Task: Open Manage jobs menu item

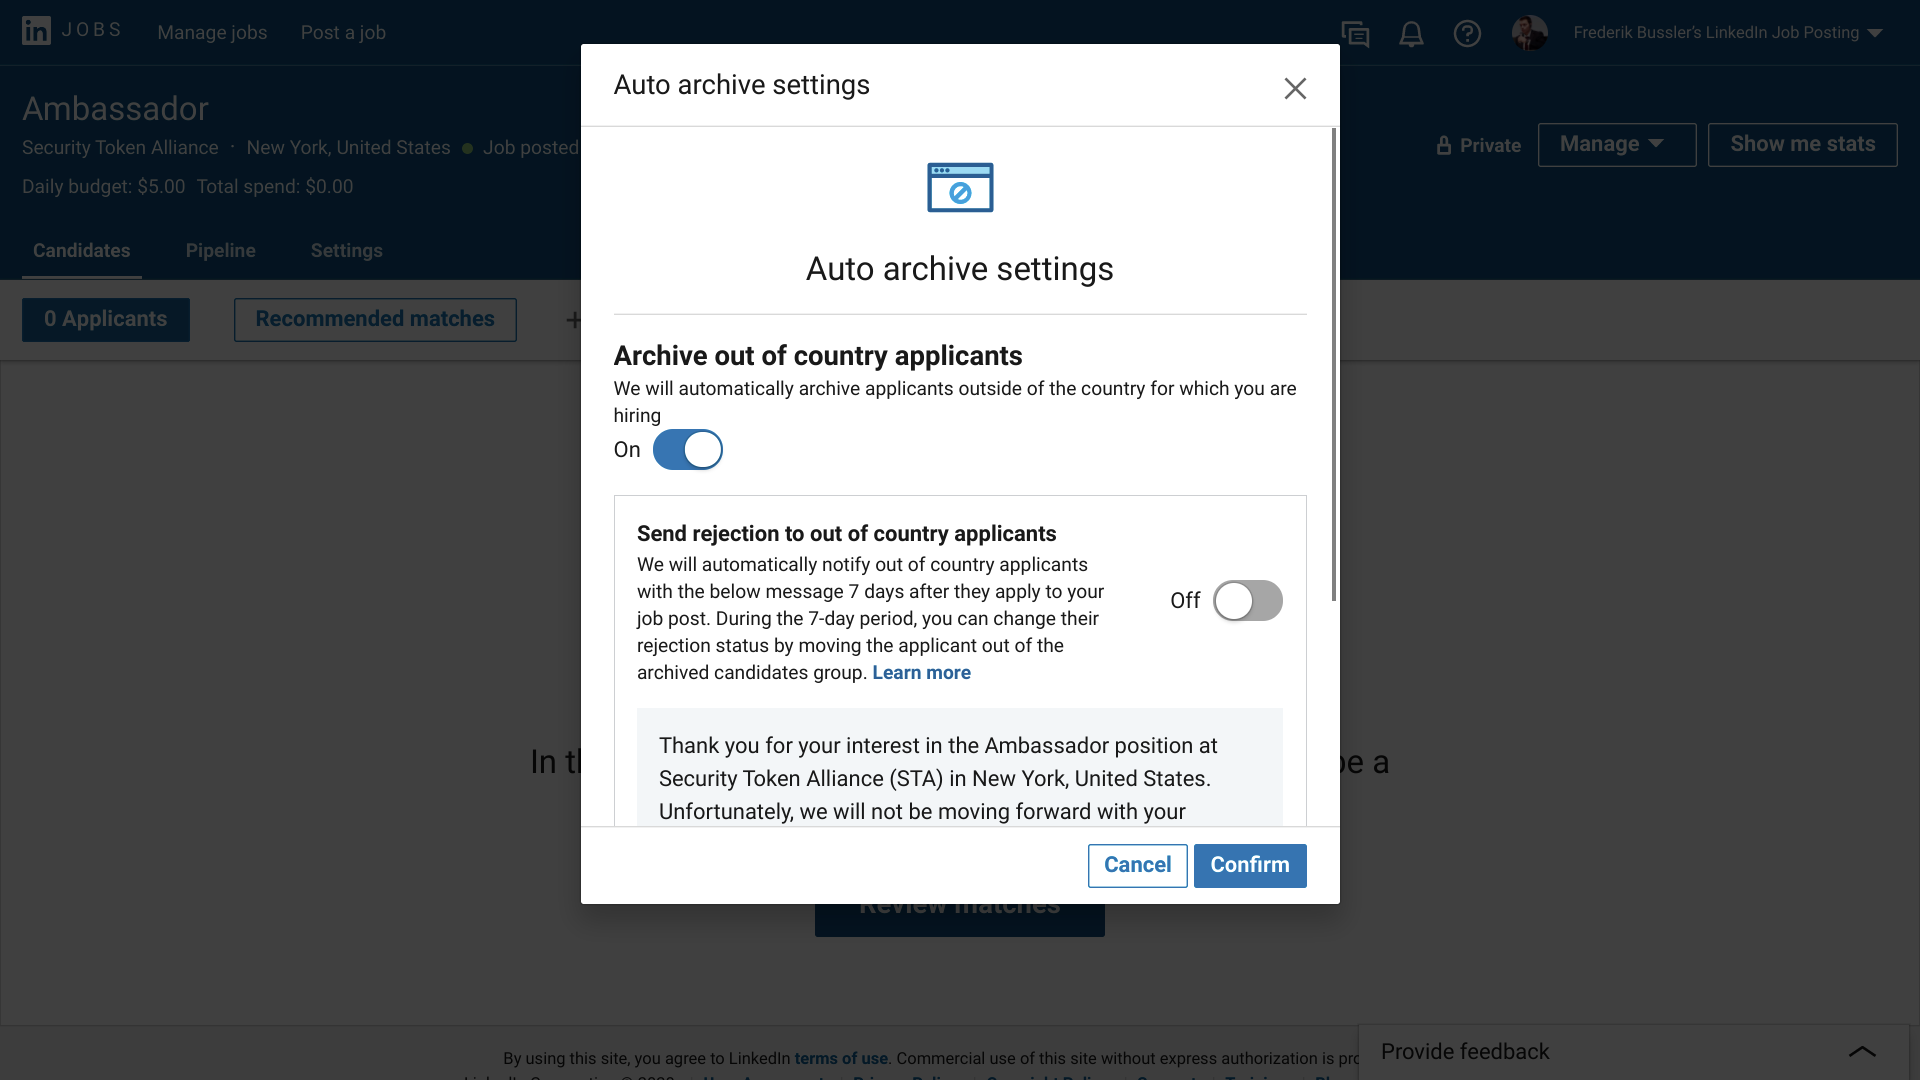Action: [x=212, y=33]
